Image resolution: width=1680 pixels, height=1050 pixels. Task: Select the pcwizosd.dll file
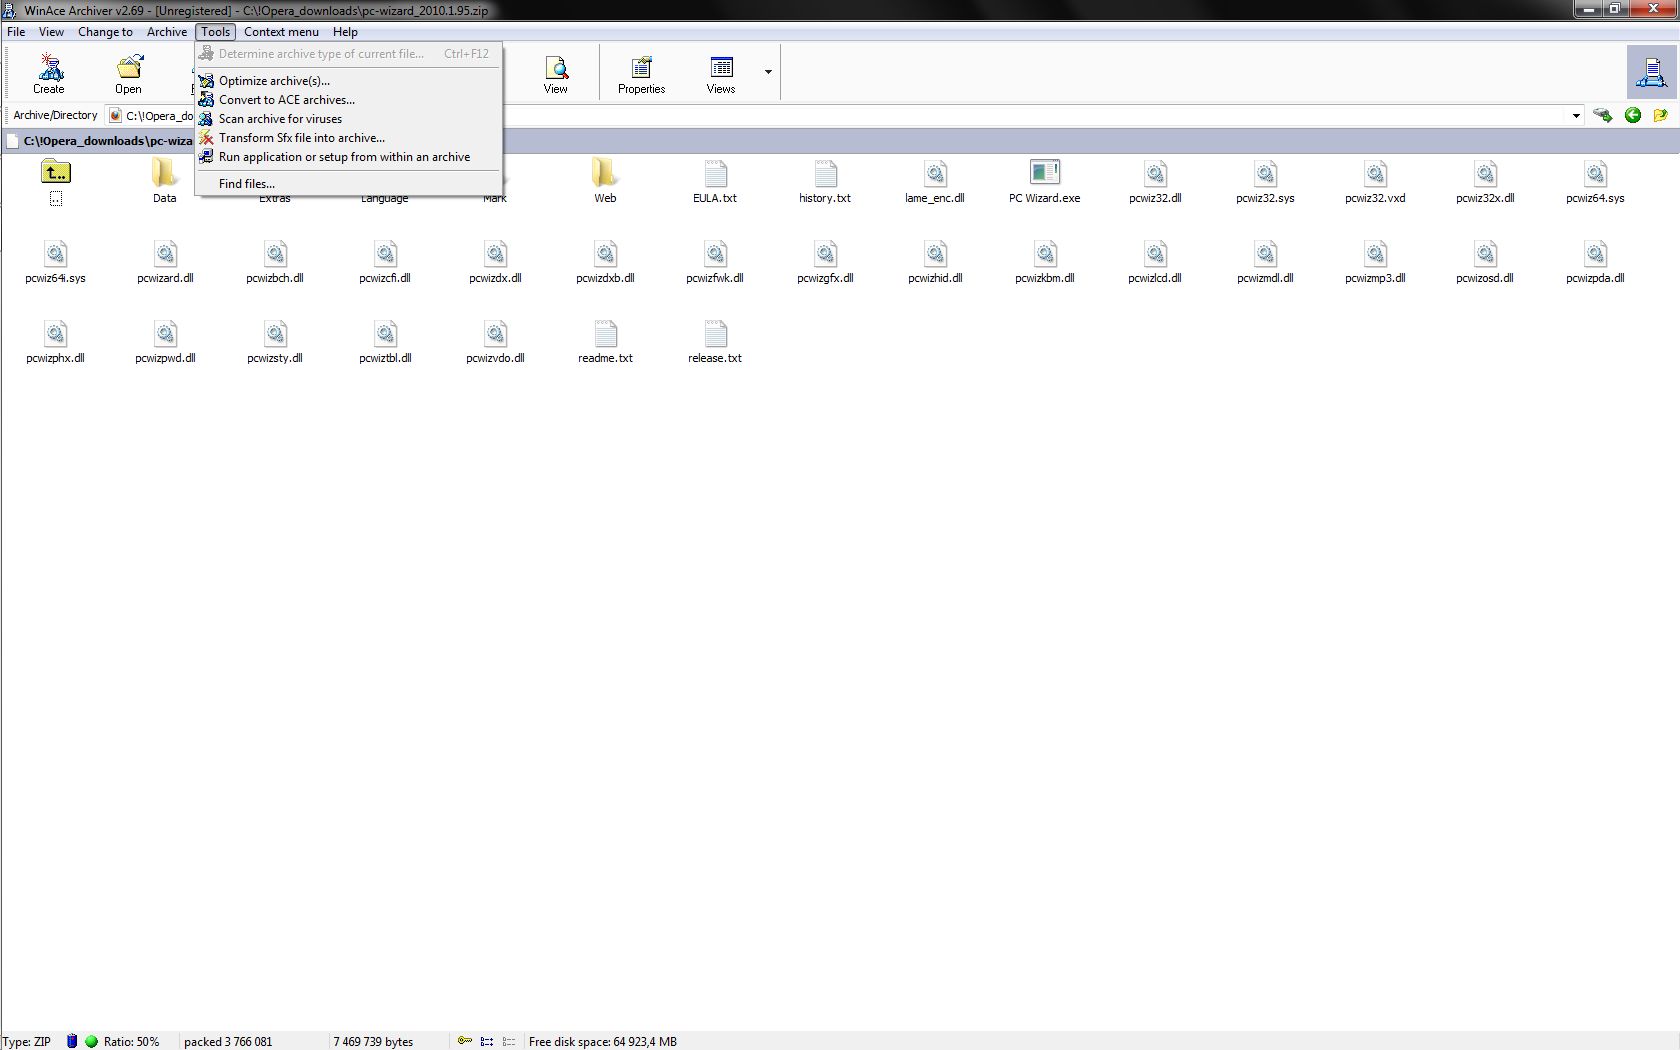[x=1485, y=262]
